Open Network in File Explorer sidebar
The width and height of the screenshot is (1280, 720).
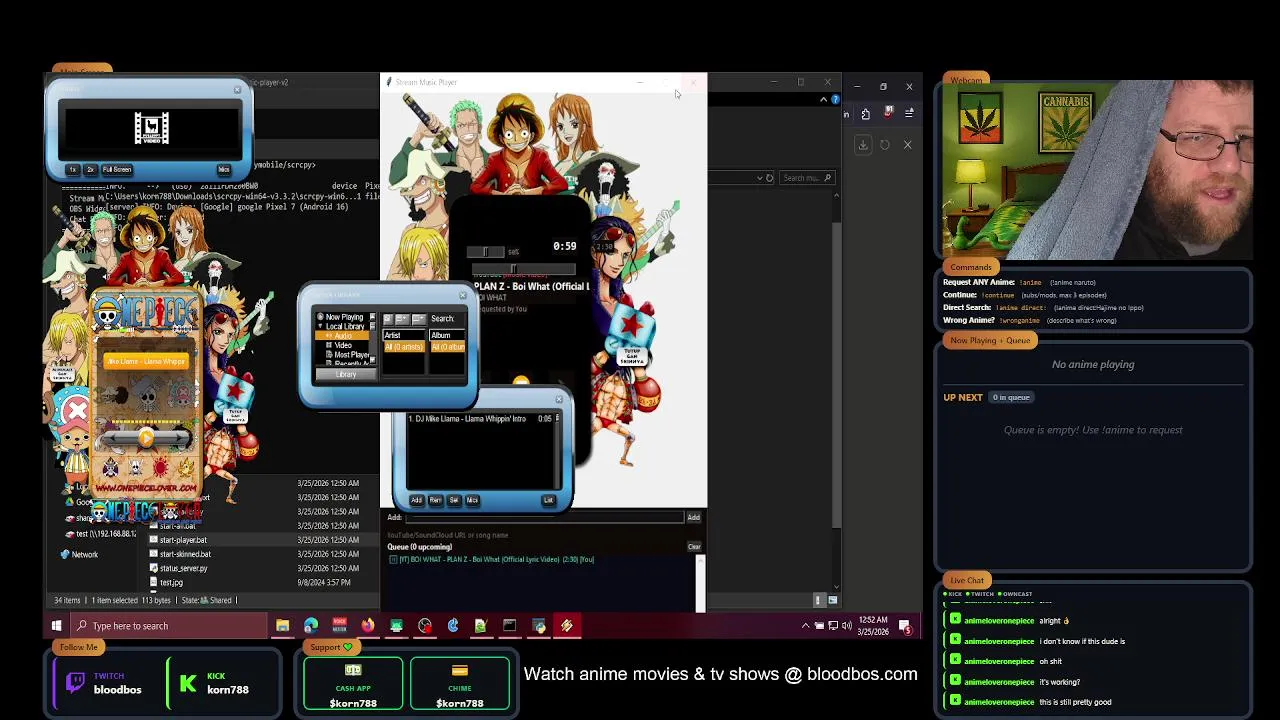(79, 555)
